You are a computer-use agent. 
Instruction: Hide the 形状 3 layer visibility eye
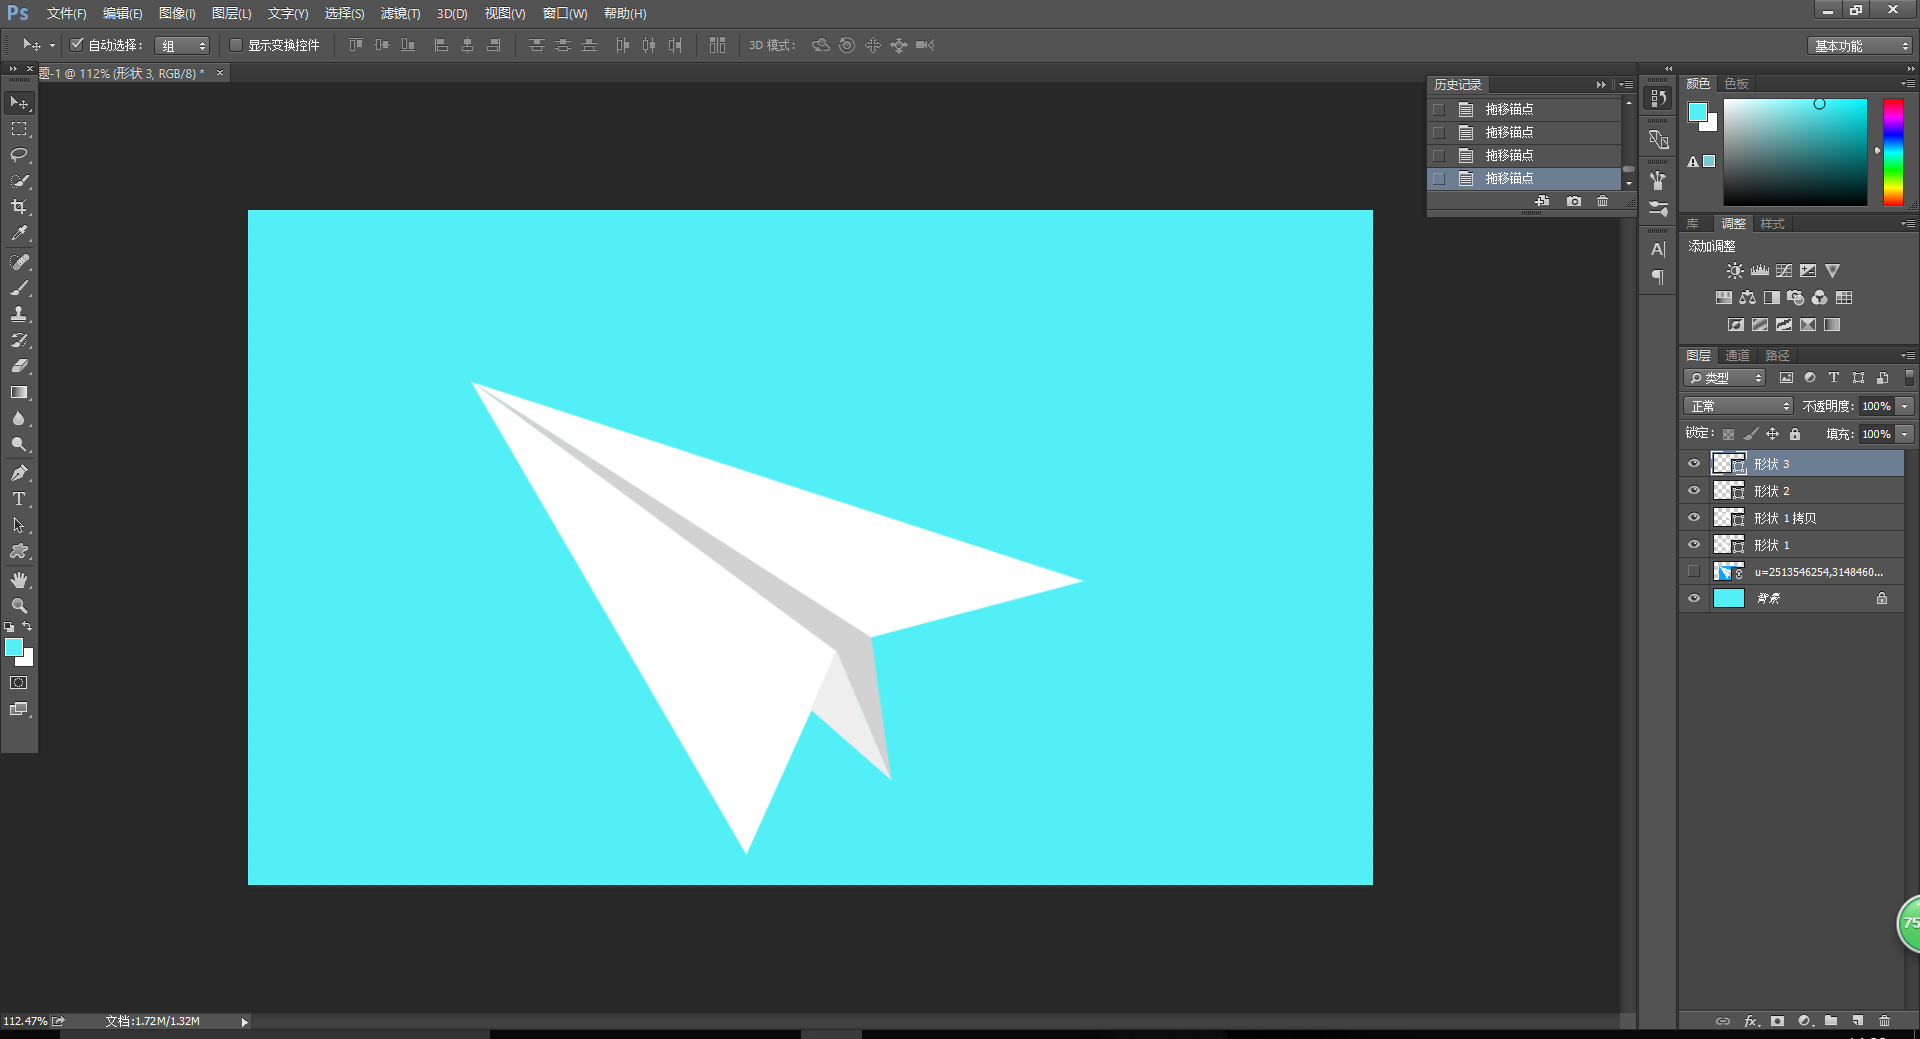click(1694, 463)
